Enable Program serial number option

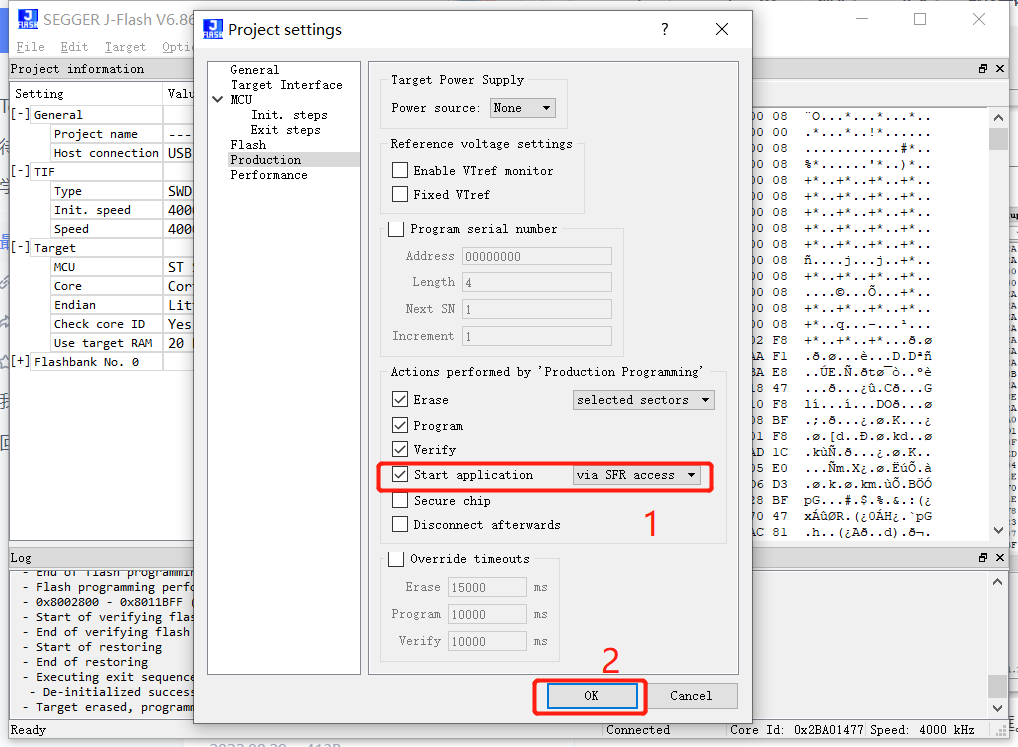point(395,228)
